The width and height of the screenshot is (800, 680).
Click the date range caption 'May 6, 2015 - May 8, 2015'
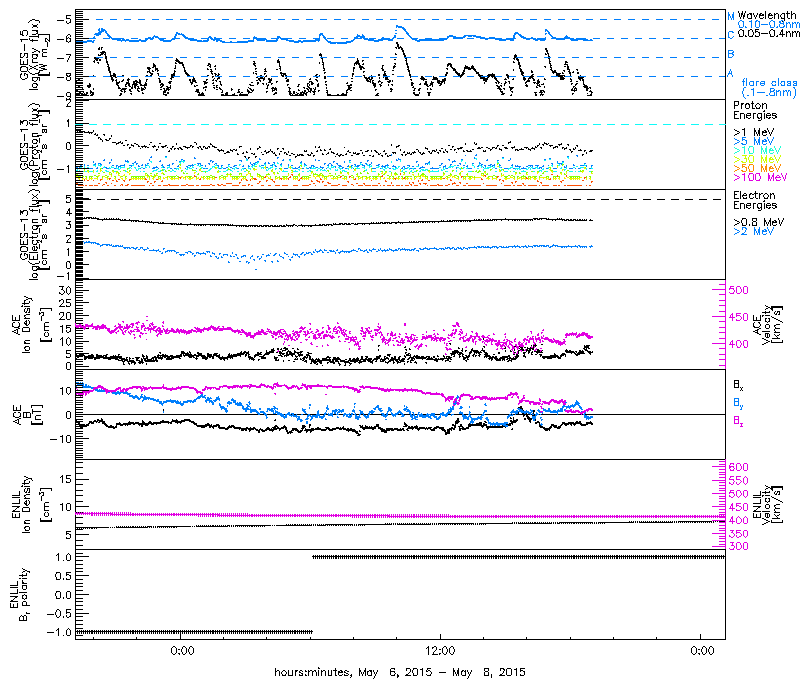pyautogui.click(x=442, y=672)
